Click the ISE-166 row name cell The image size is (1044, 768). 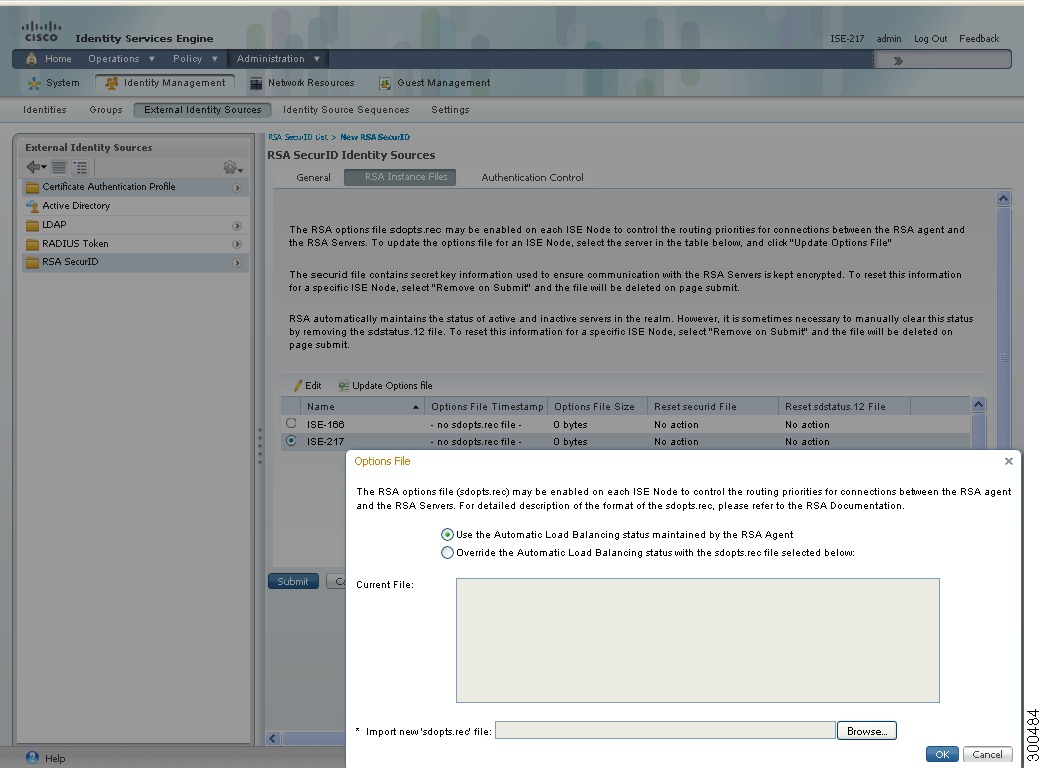[x=326, y=424]
